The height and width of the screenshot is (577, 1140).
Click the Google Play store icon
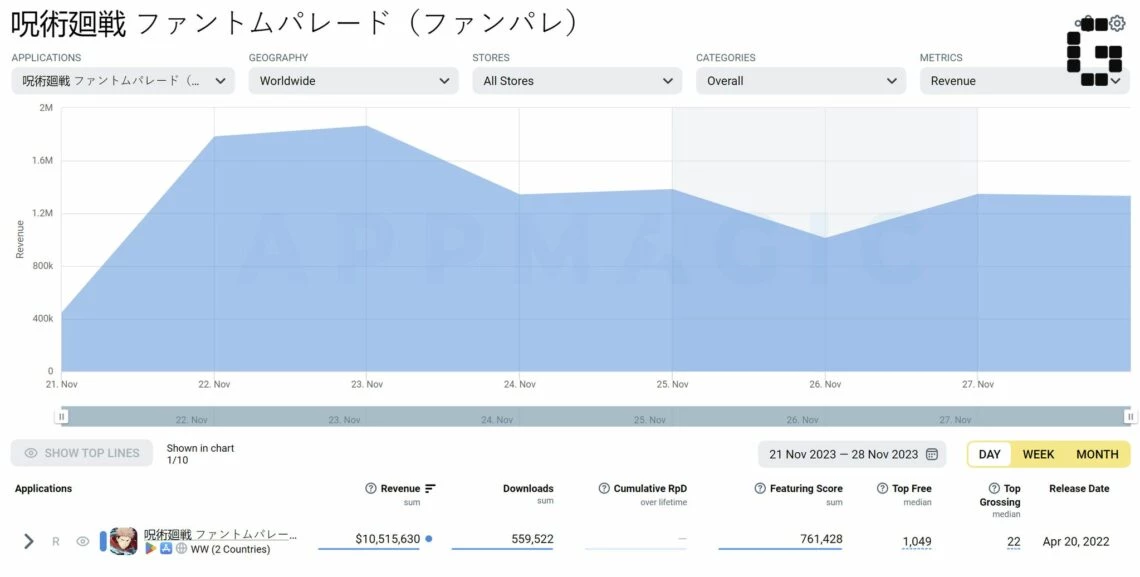[150, 549]
